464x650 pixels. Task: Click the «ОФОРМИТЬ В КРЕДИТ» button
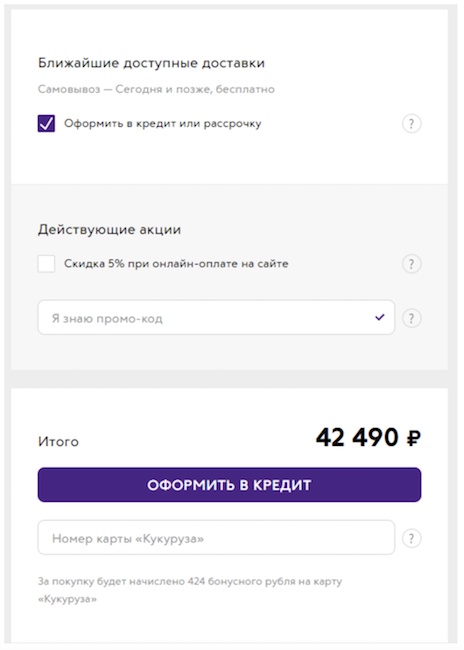[x=229, y=485]
